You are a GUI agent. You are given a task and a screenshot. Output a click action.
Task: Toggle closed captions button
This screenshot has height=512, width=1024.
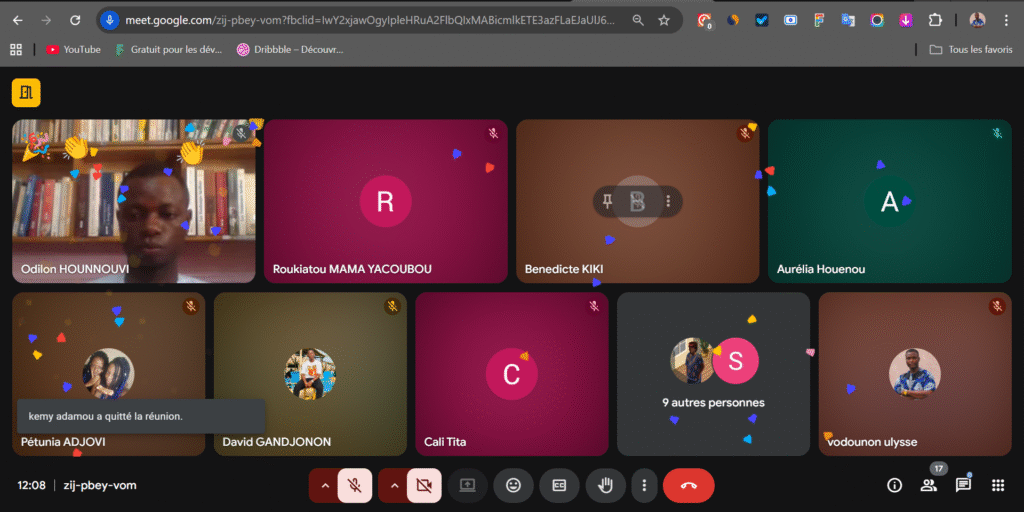point(559,485)
